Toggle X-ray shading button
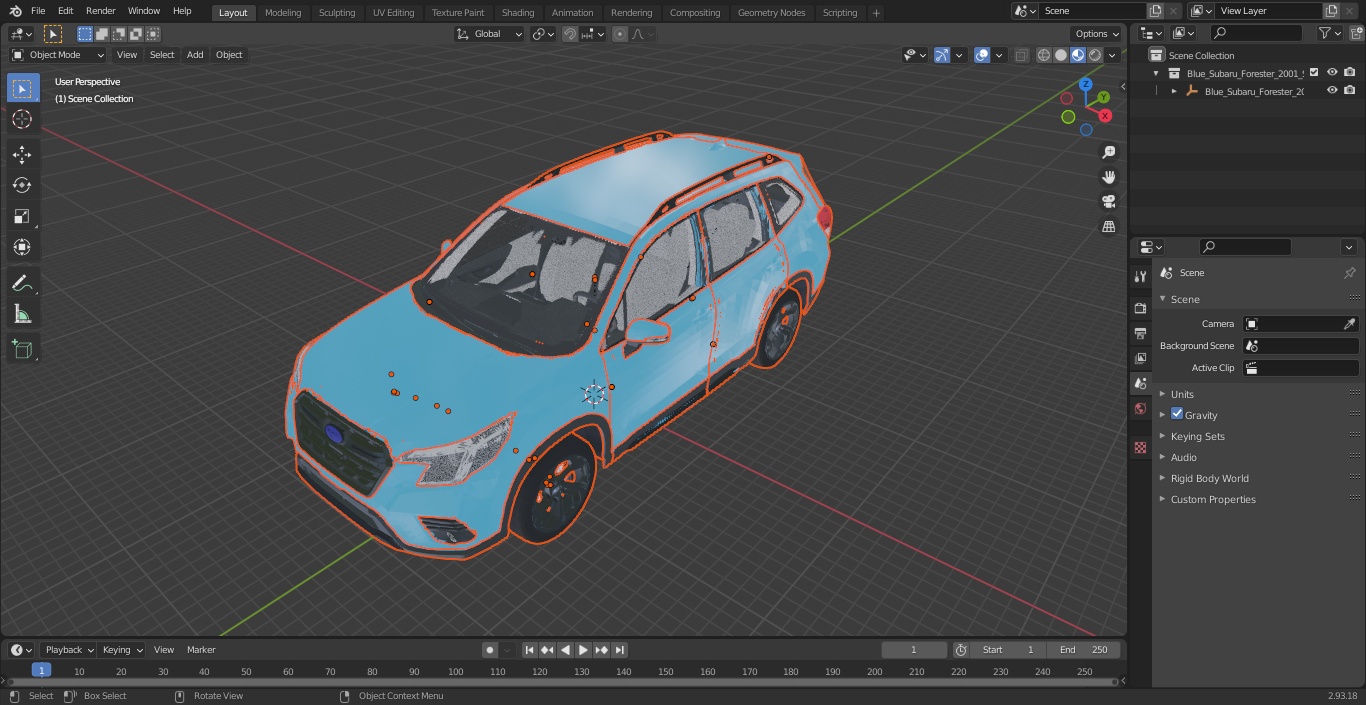 point(1021,55)
